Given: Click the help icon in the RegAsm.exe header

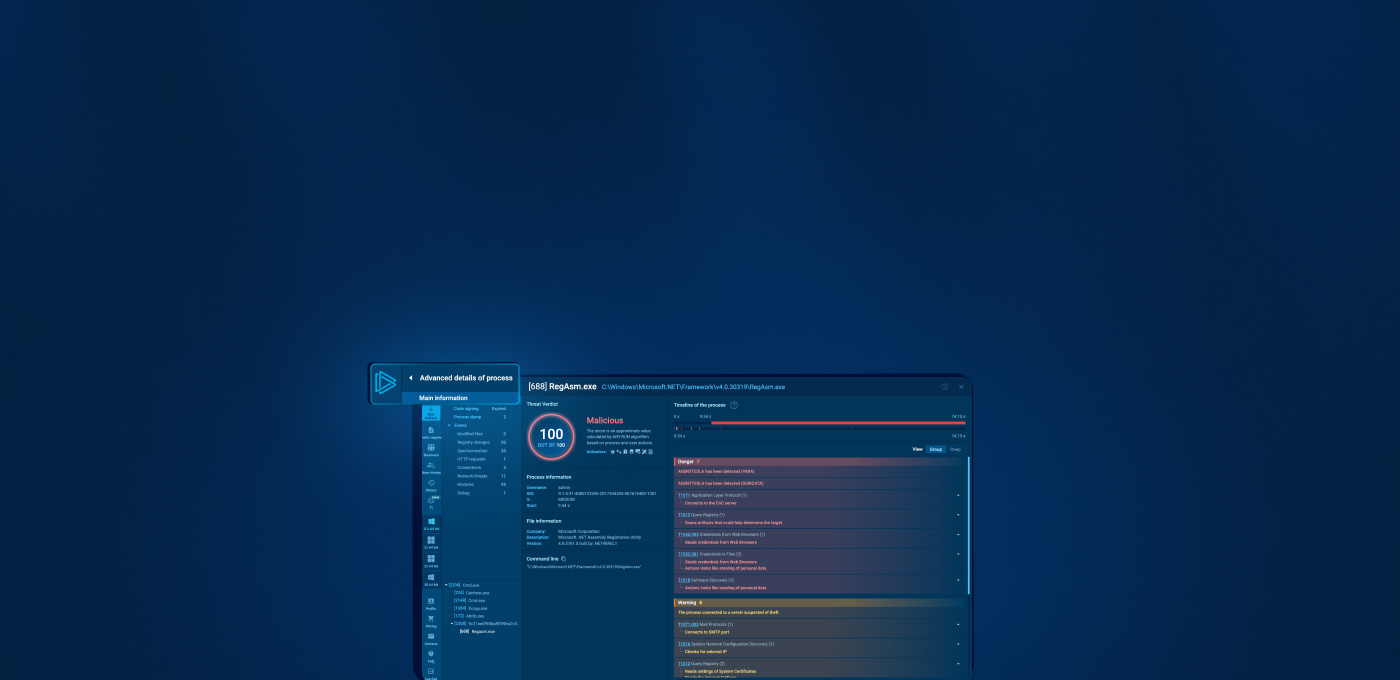Looking at the screenshot, I should [944, 387].
